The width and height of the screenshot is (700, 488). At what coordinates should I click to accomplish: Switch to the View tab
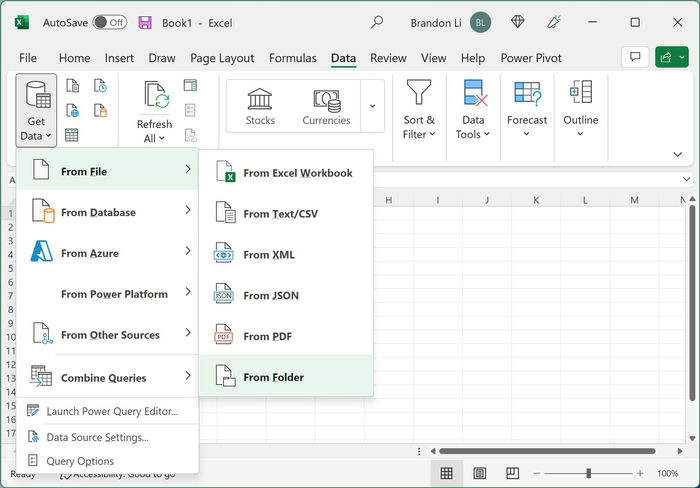(x=433, y=58)
